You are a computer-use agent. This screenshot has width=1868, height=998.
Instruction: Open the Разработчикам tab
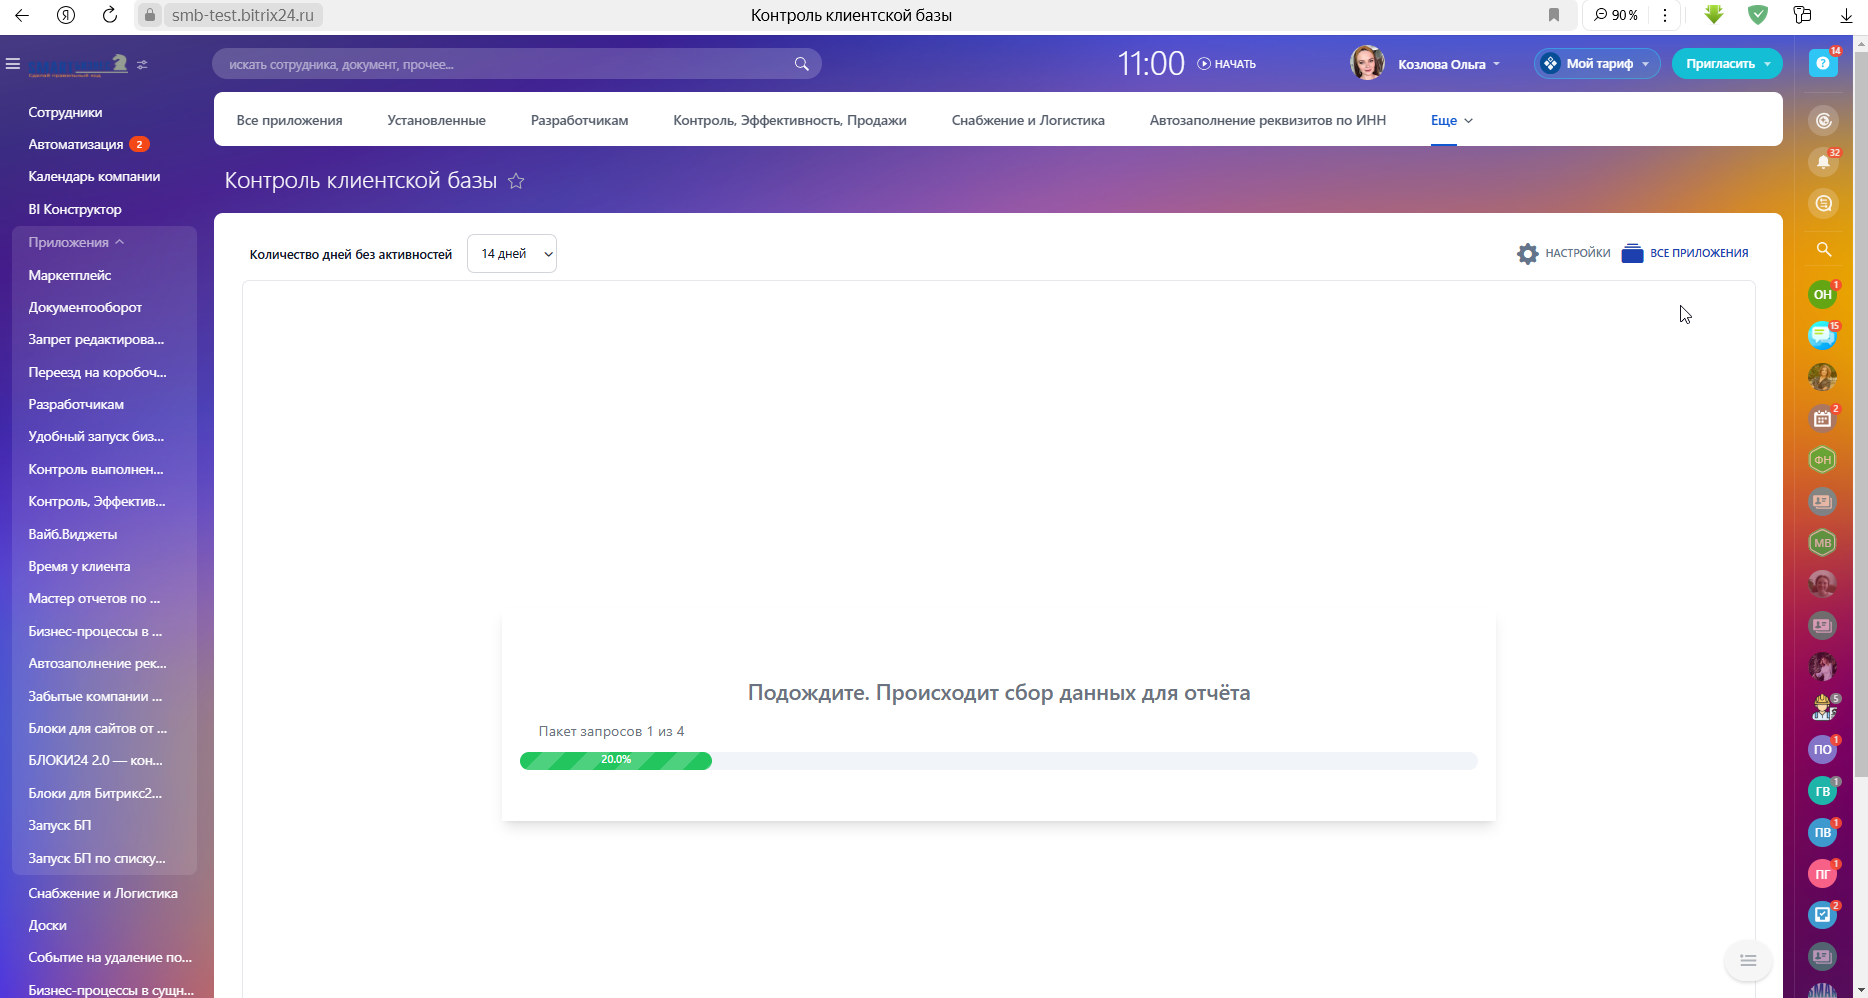[x=579, y=120]
